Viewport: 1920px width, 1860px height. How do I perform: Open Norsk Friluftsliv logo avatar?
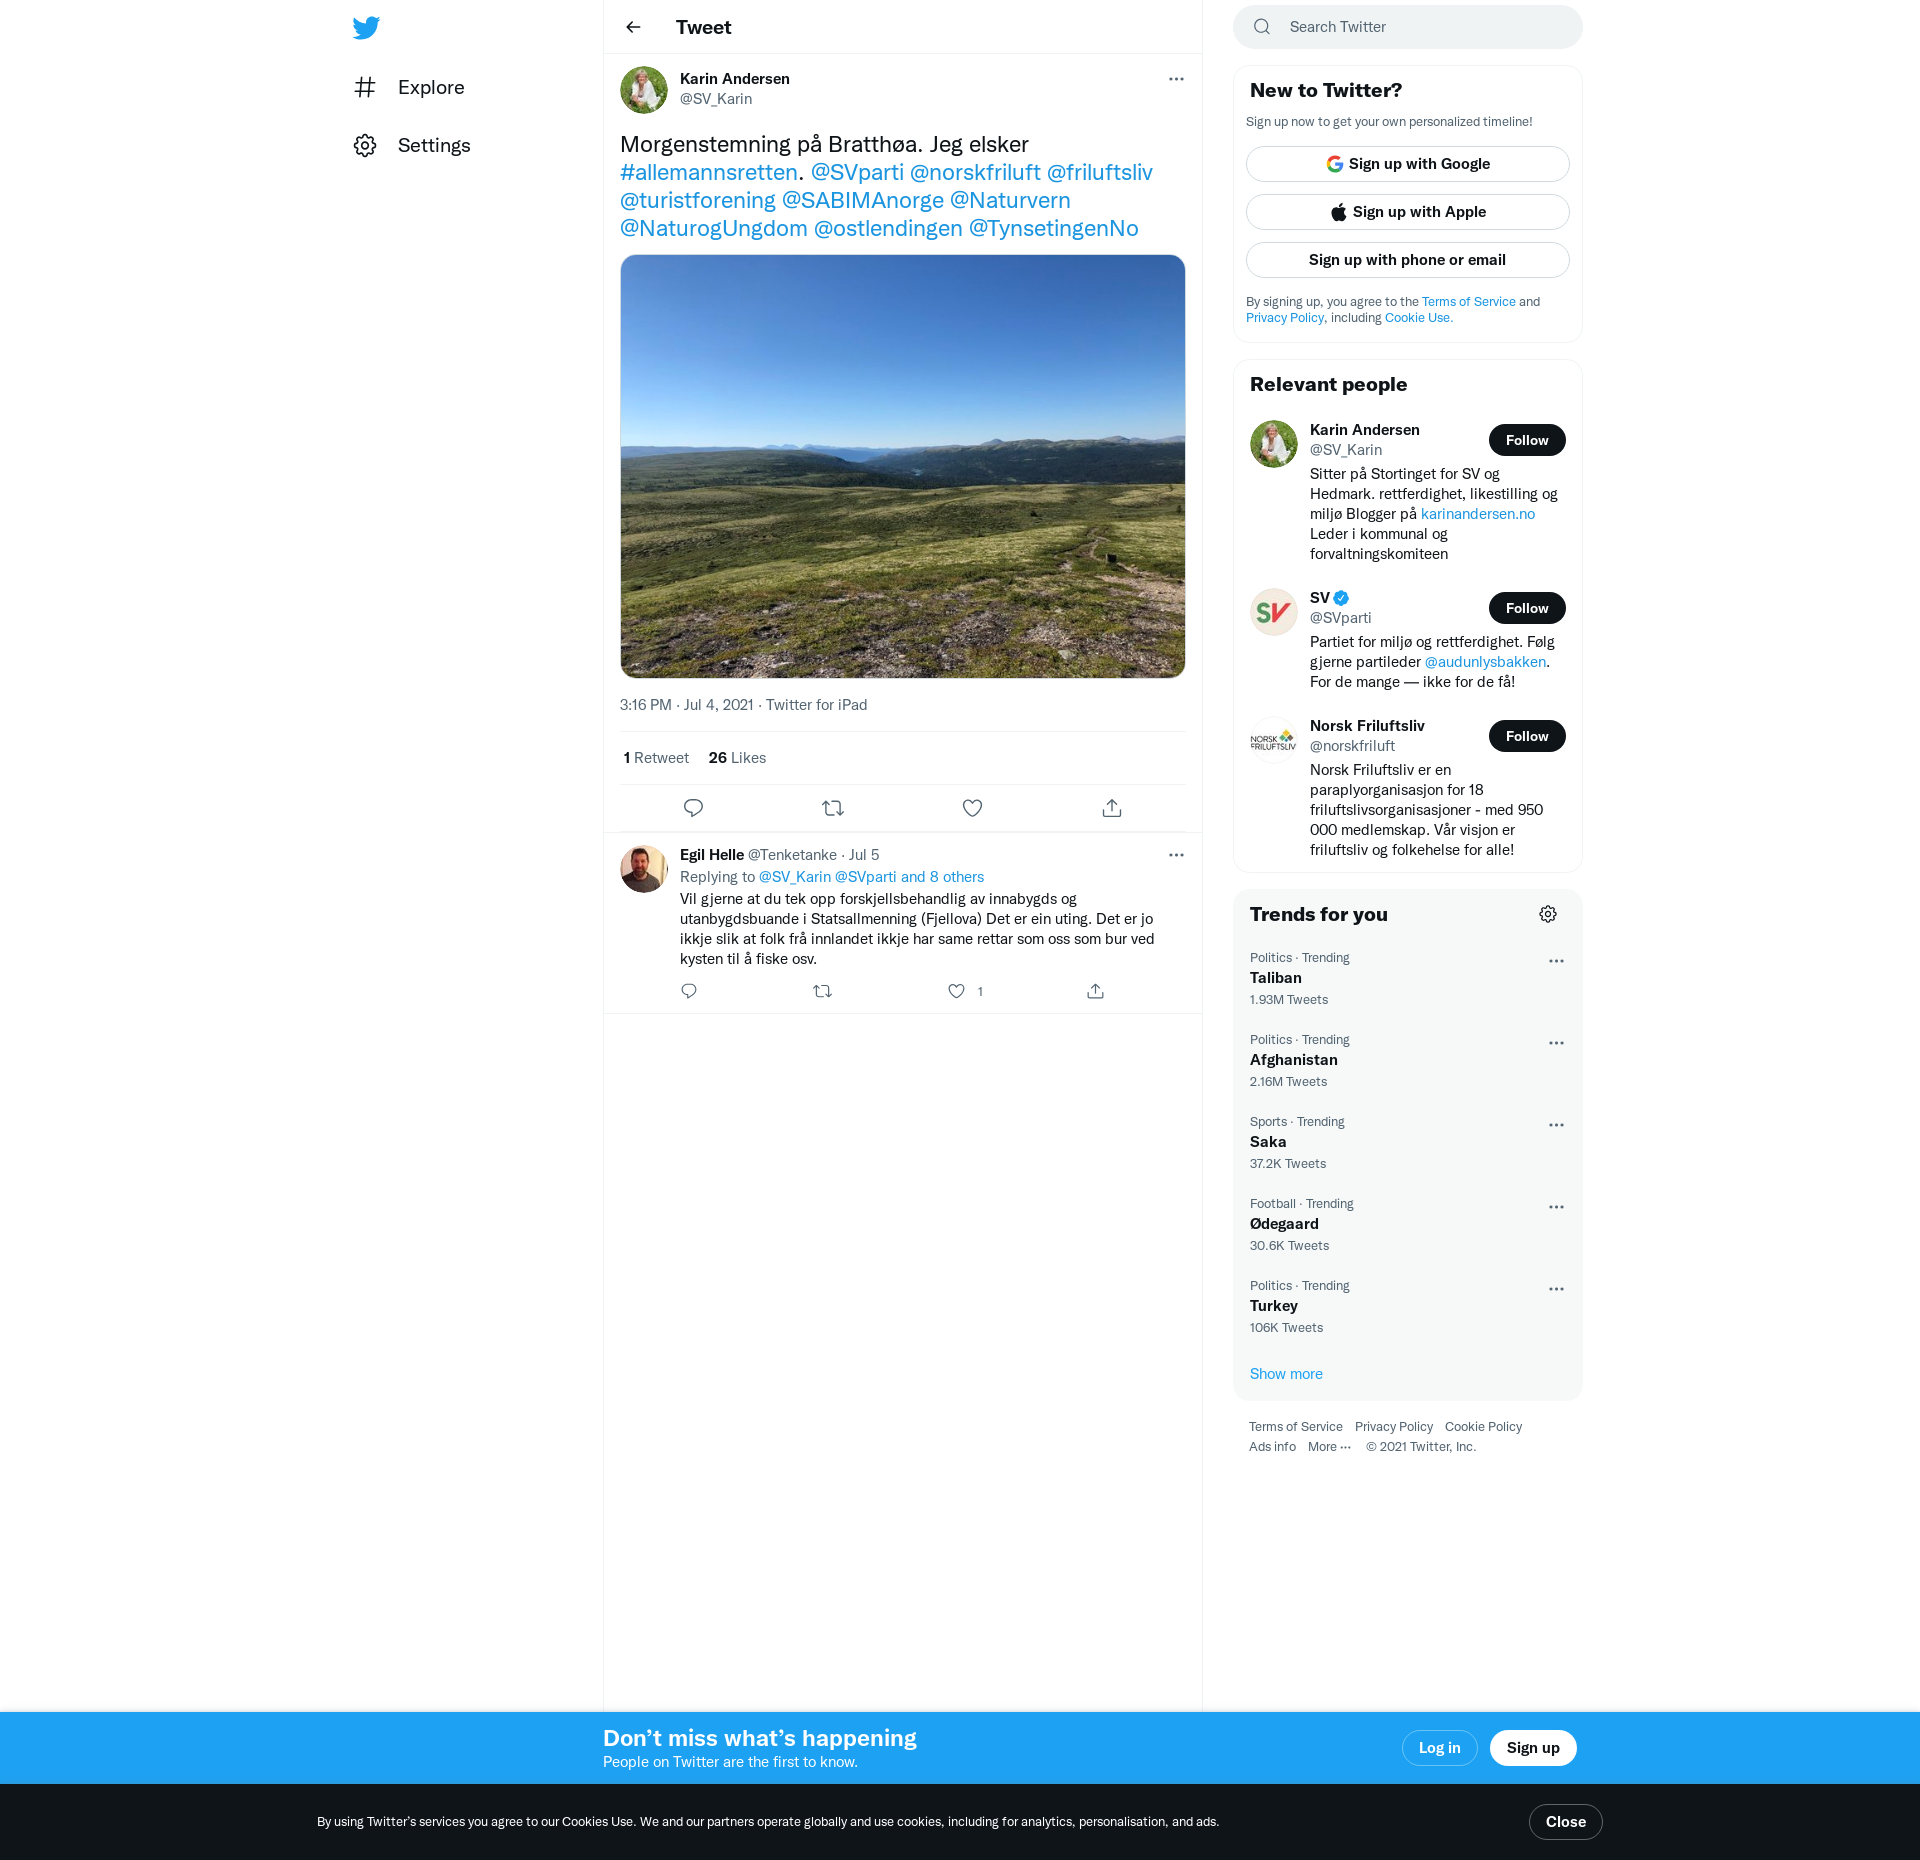(1274, 740)
